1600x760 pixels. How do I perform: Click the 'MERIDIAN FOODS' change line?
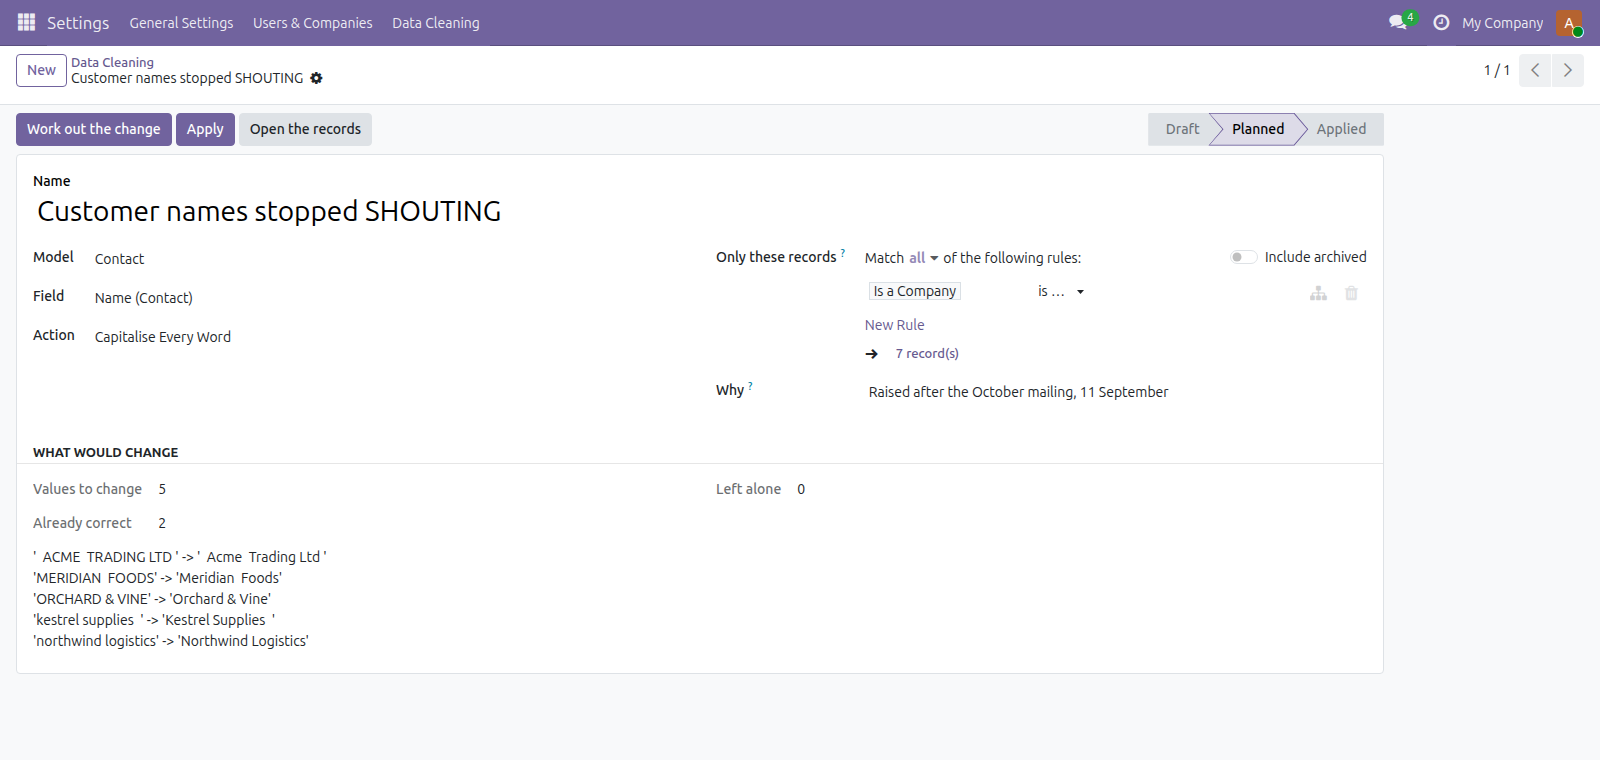tap(157, 578)
